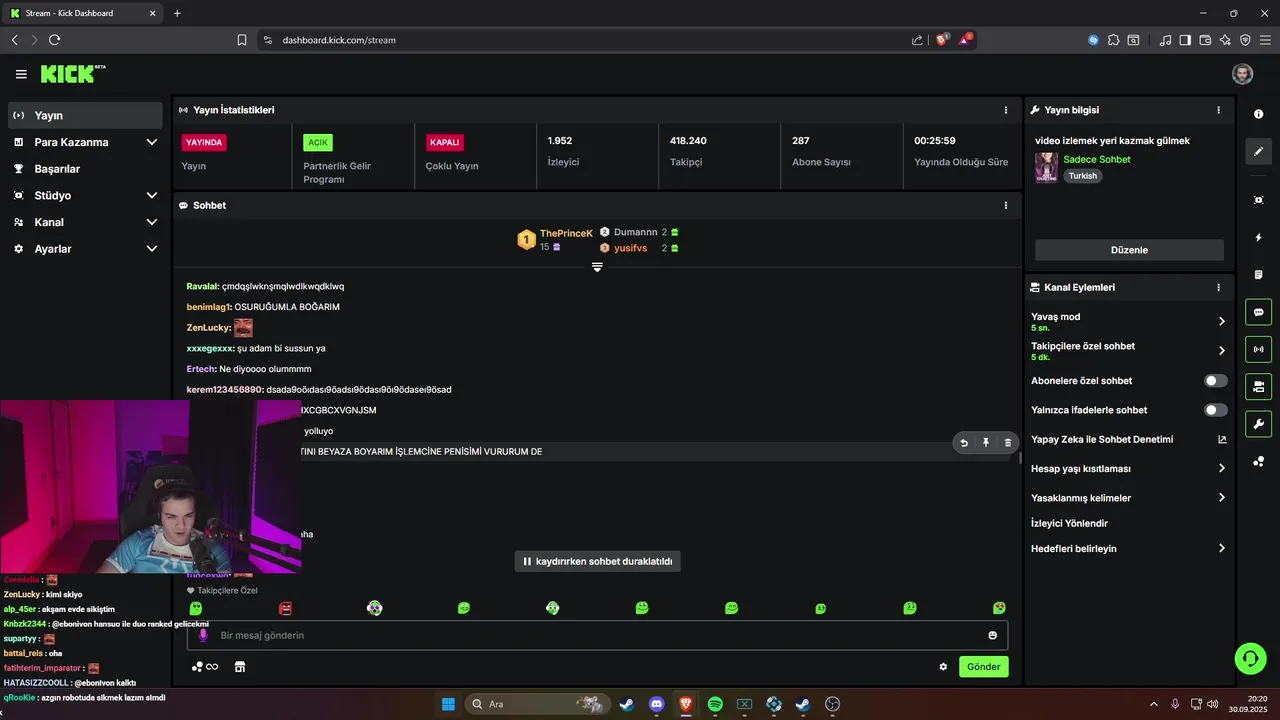Toggle the wrench widget icon in right sidebar
Viewport: 1280px width, 720px height.
1258,424
